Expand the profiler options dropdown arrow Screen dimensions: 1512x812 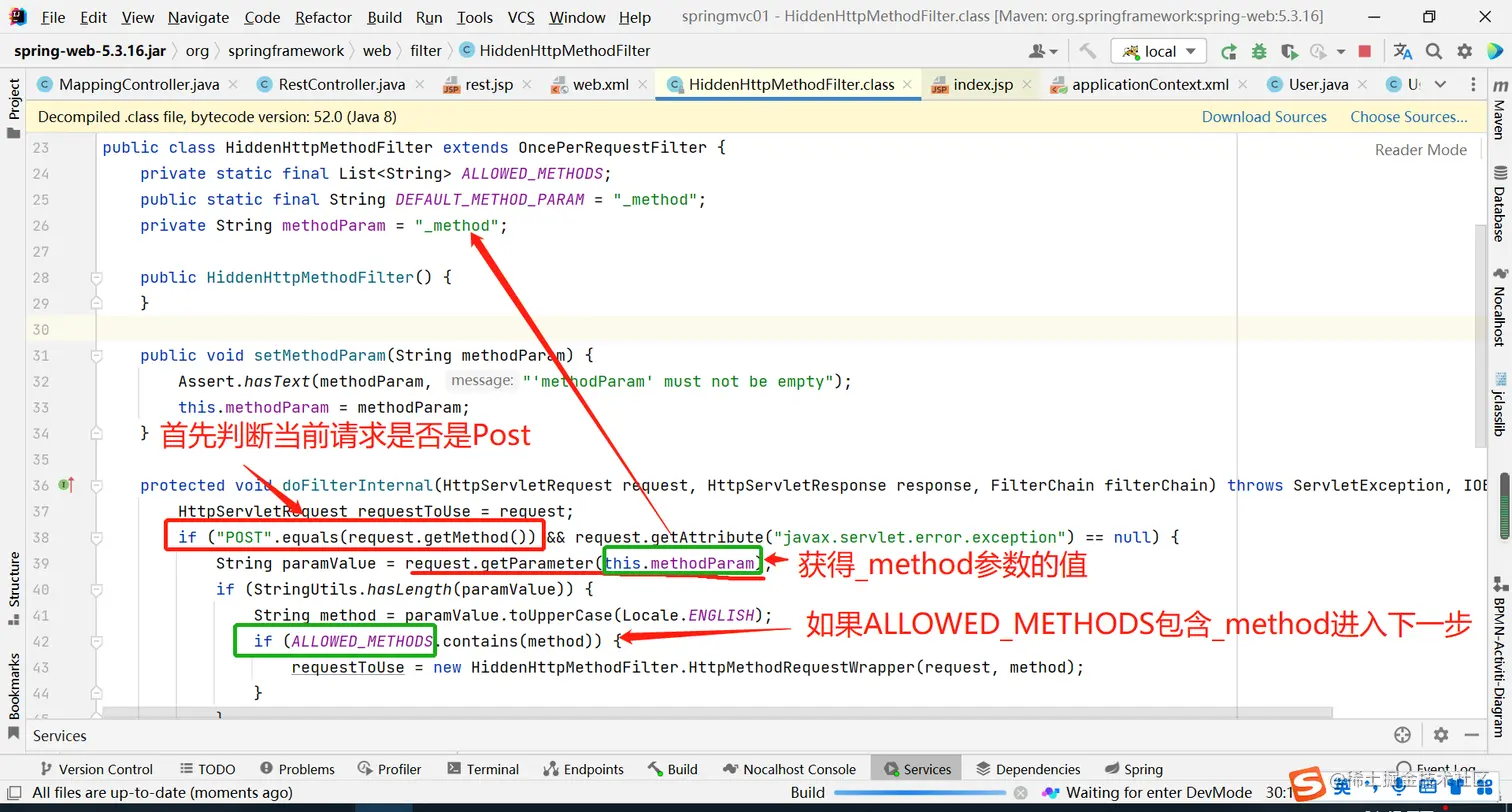(1339, 51)
